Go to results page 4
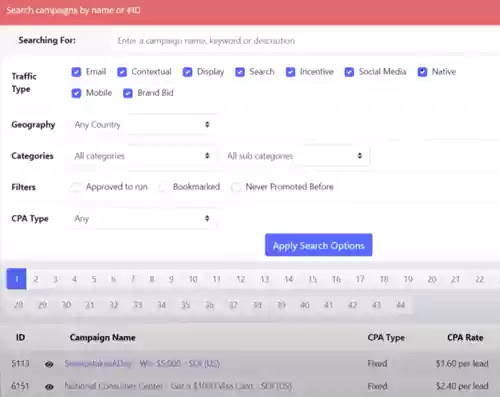The width and height of the screenshot is (500, 397). point(74,279)
